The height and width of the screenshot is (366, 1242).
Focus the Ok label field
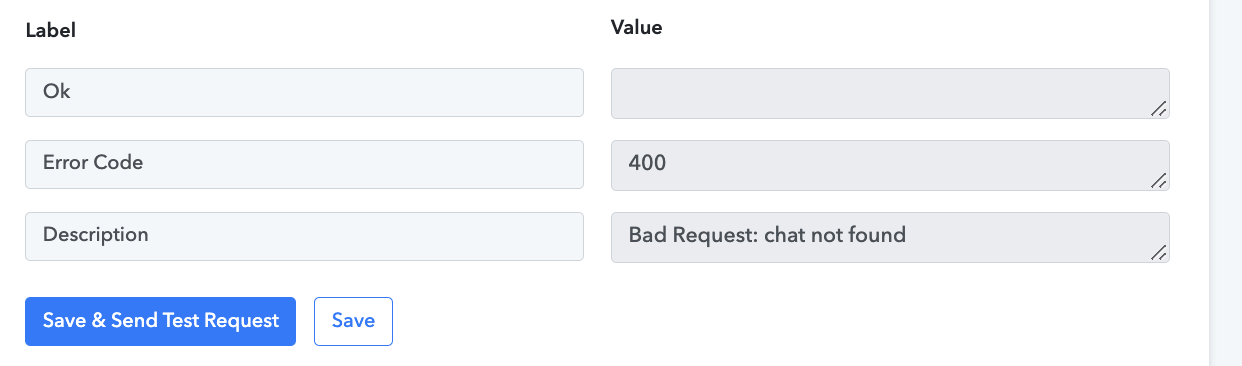[304, 92]
